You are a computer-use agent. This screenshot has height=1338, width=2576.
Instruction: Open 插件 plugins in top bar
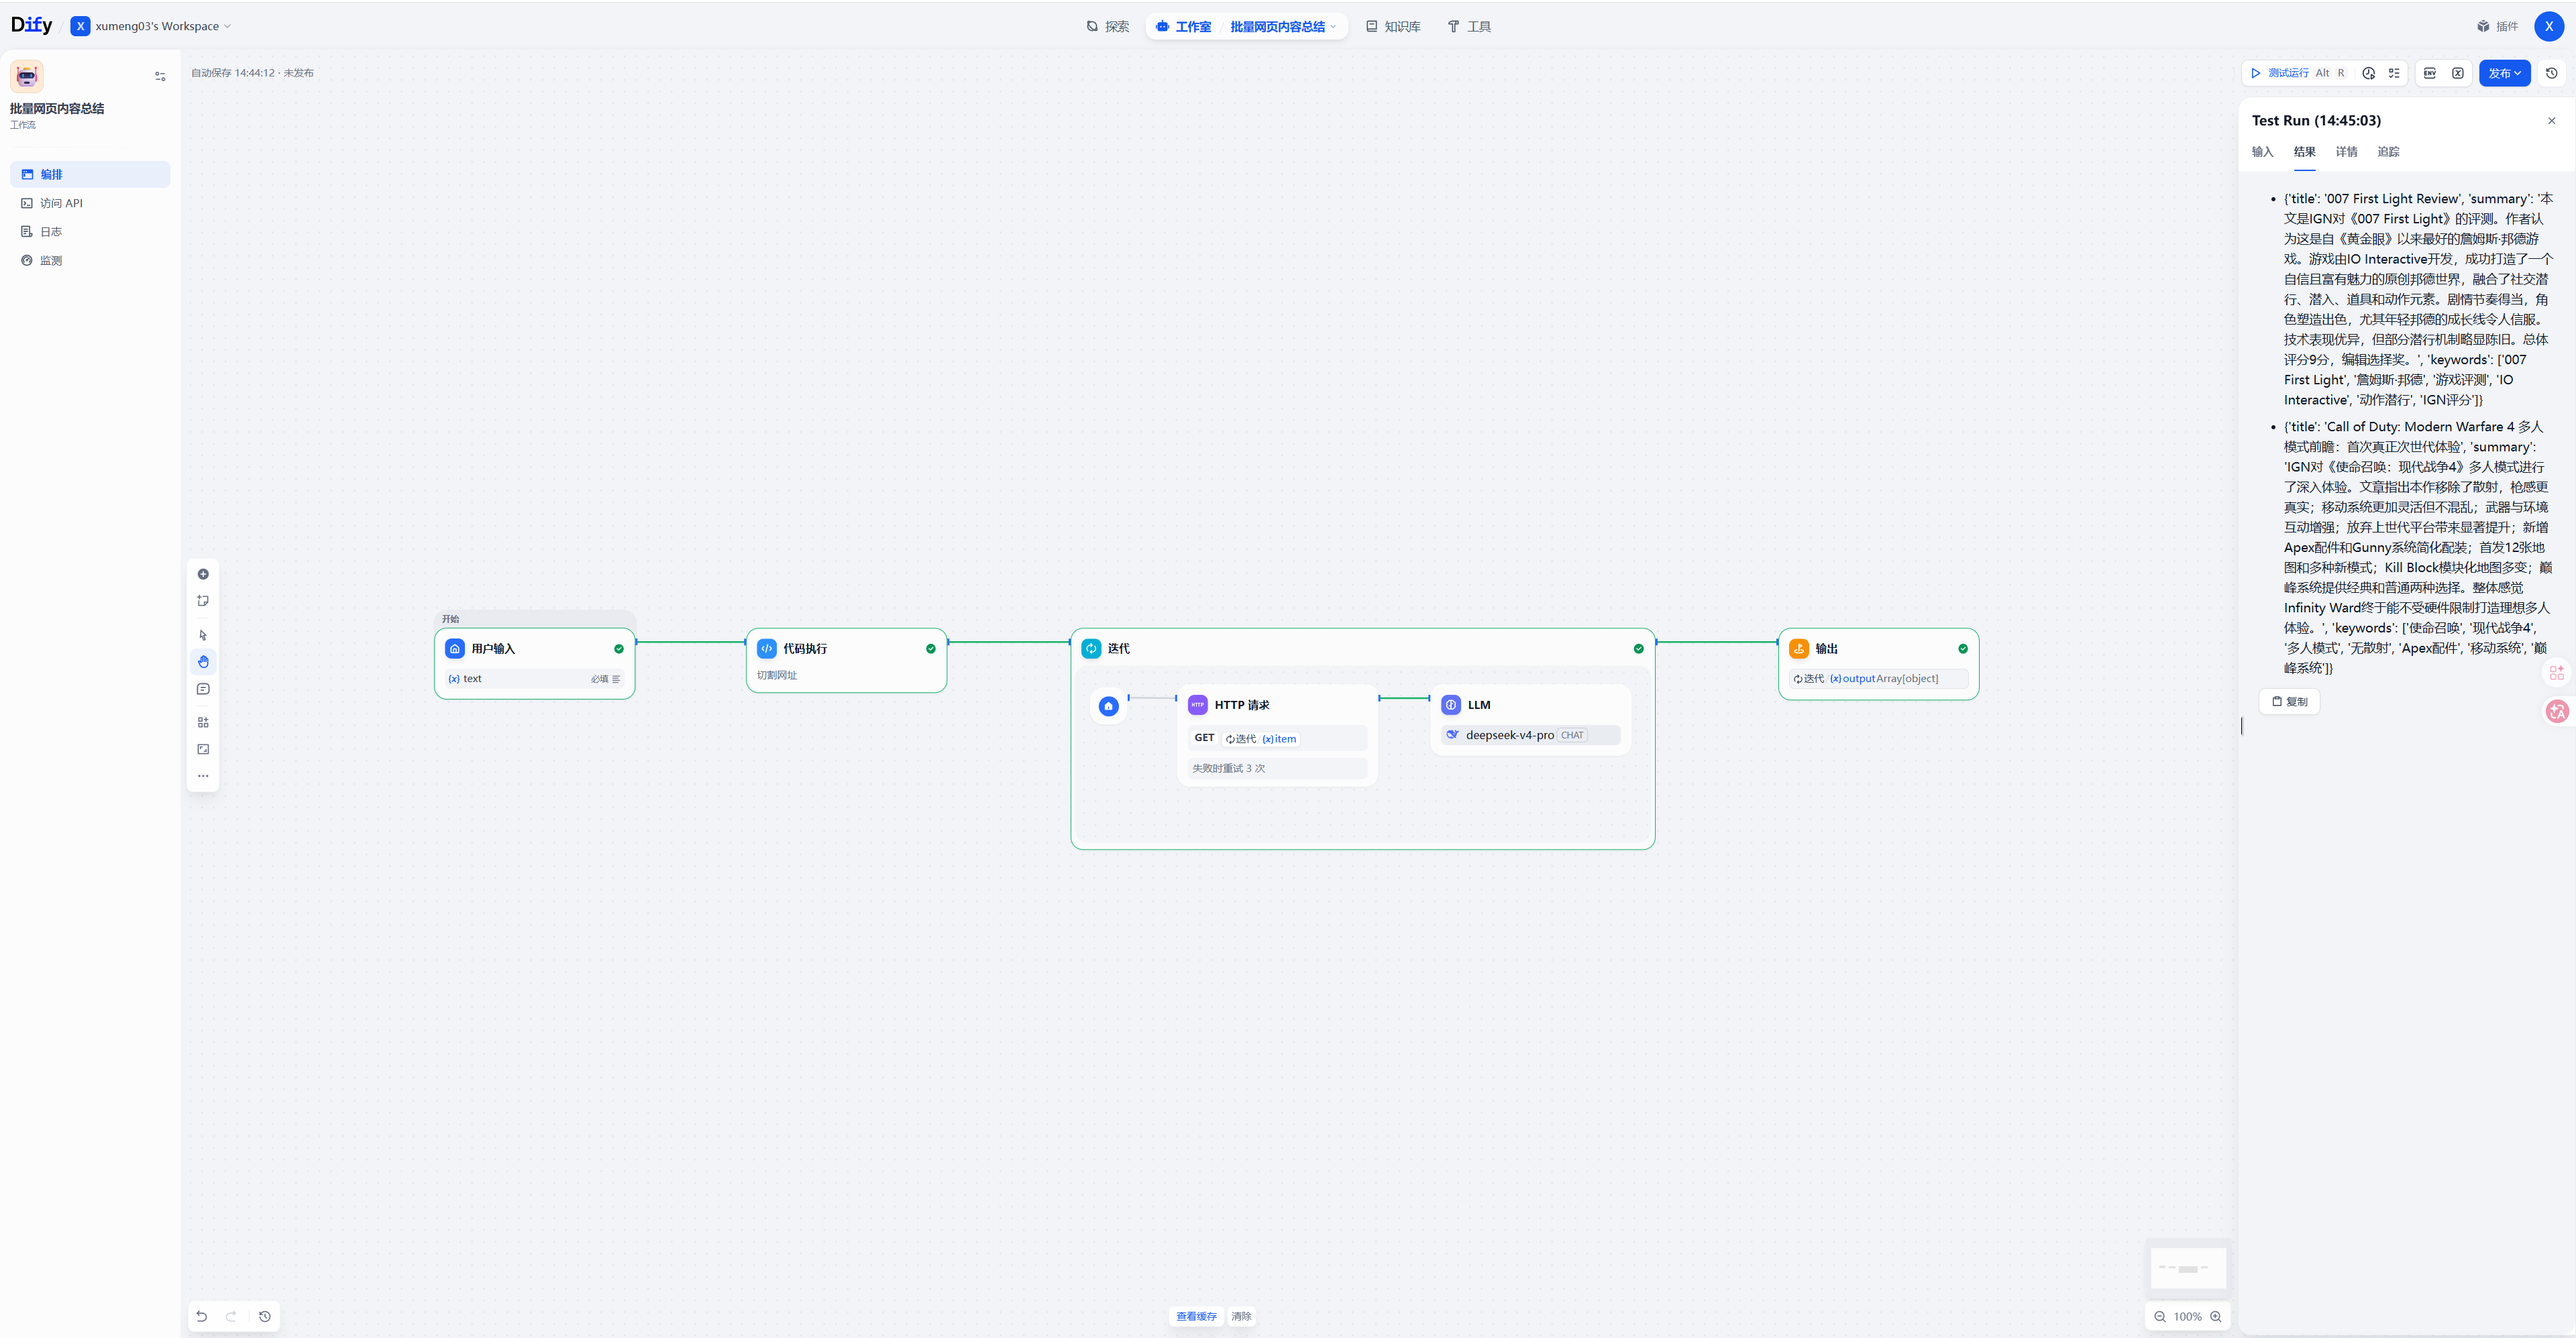pos(2497,27)
